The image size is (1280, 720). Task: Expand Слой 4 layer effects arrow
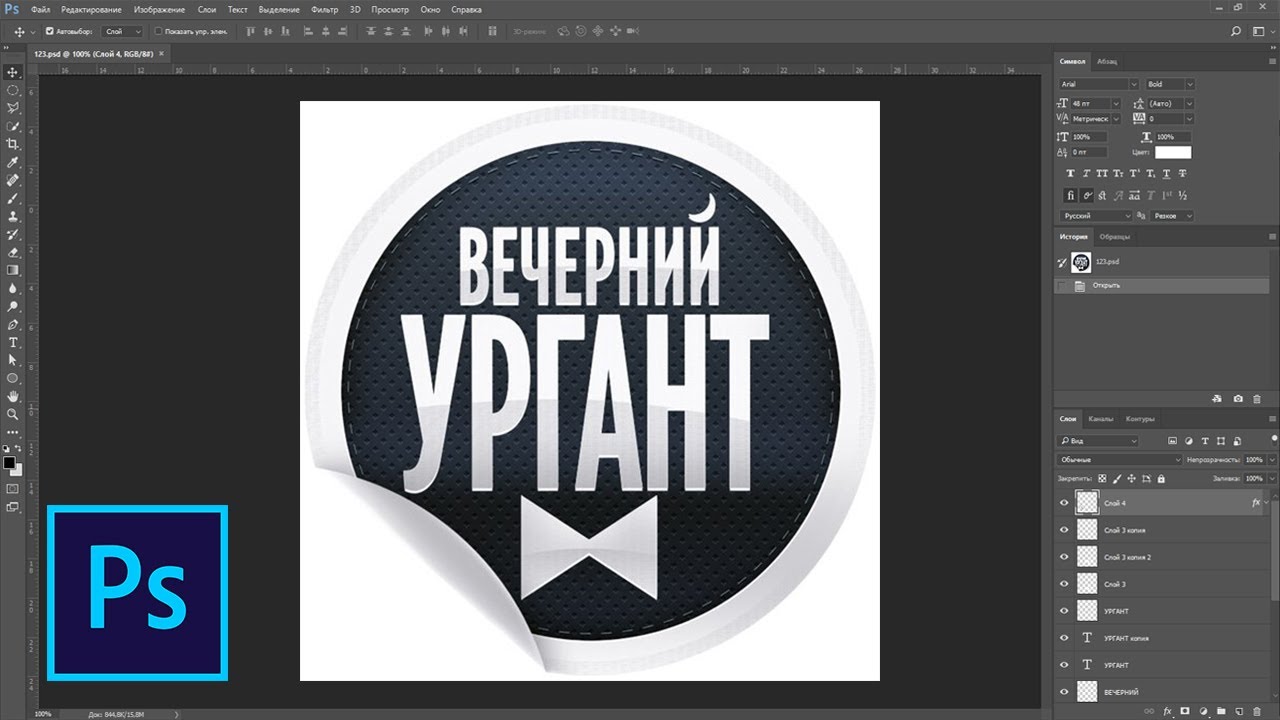(x=1267, y=503)
